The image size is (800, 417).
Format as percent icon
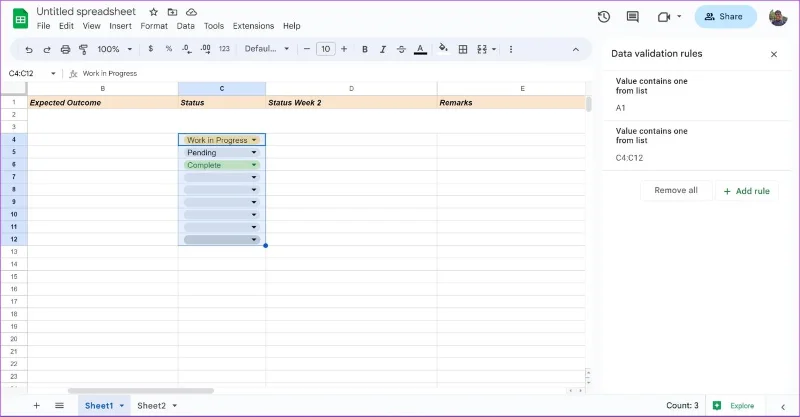point(169,48)
